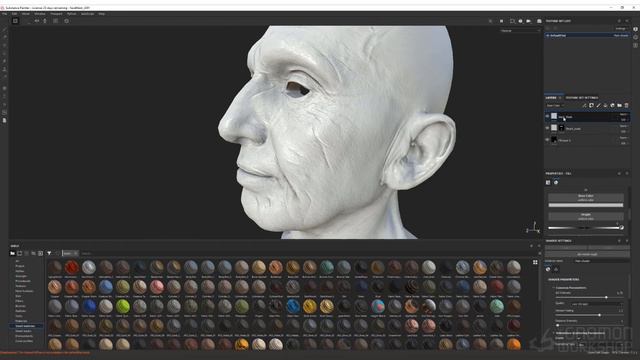640x360 pixels.
Task: Select the bright green smart material thumbnail
Action: pos(122,306)
